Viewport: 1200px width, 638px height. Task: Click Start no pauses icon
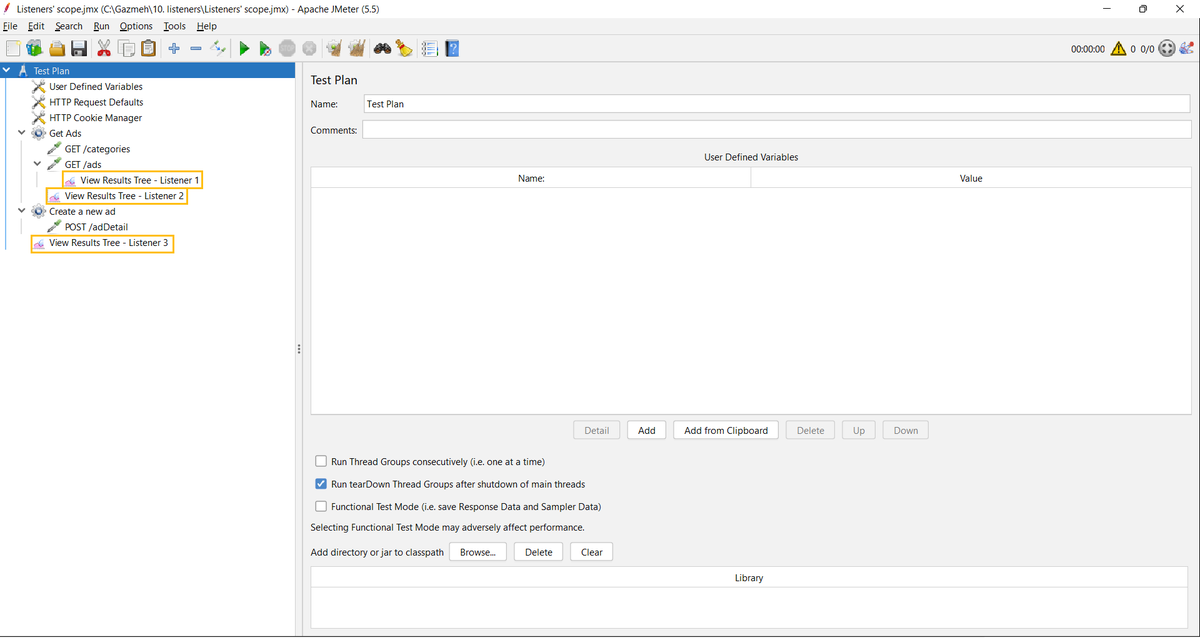click(265, 48)
